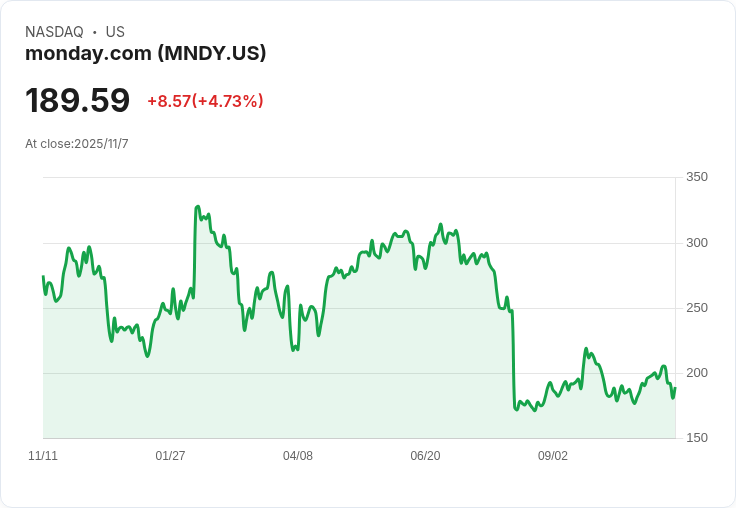The height and width of the screenshot is (508, 736).
Task: Click the 01/27 date on x-axis
Action: pyautogui.click(x=170, y=455)
